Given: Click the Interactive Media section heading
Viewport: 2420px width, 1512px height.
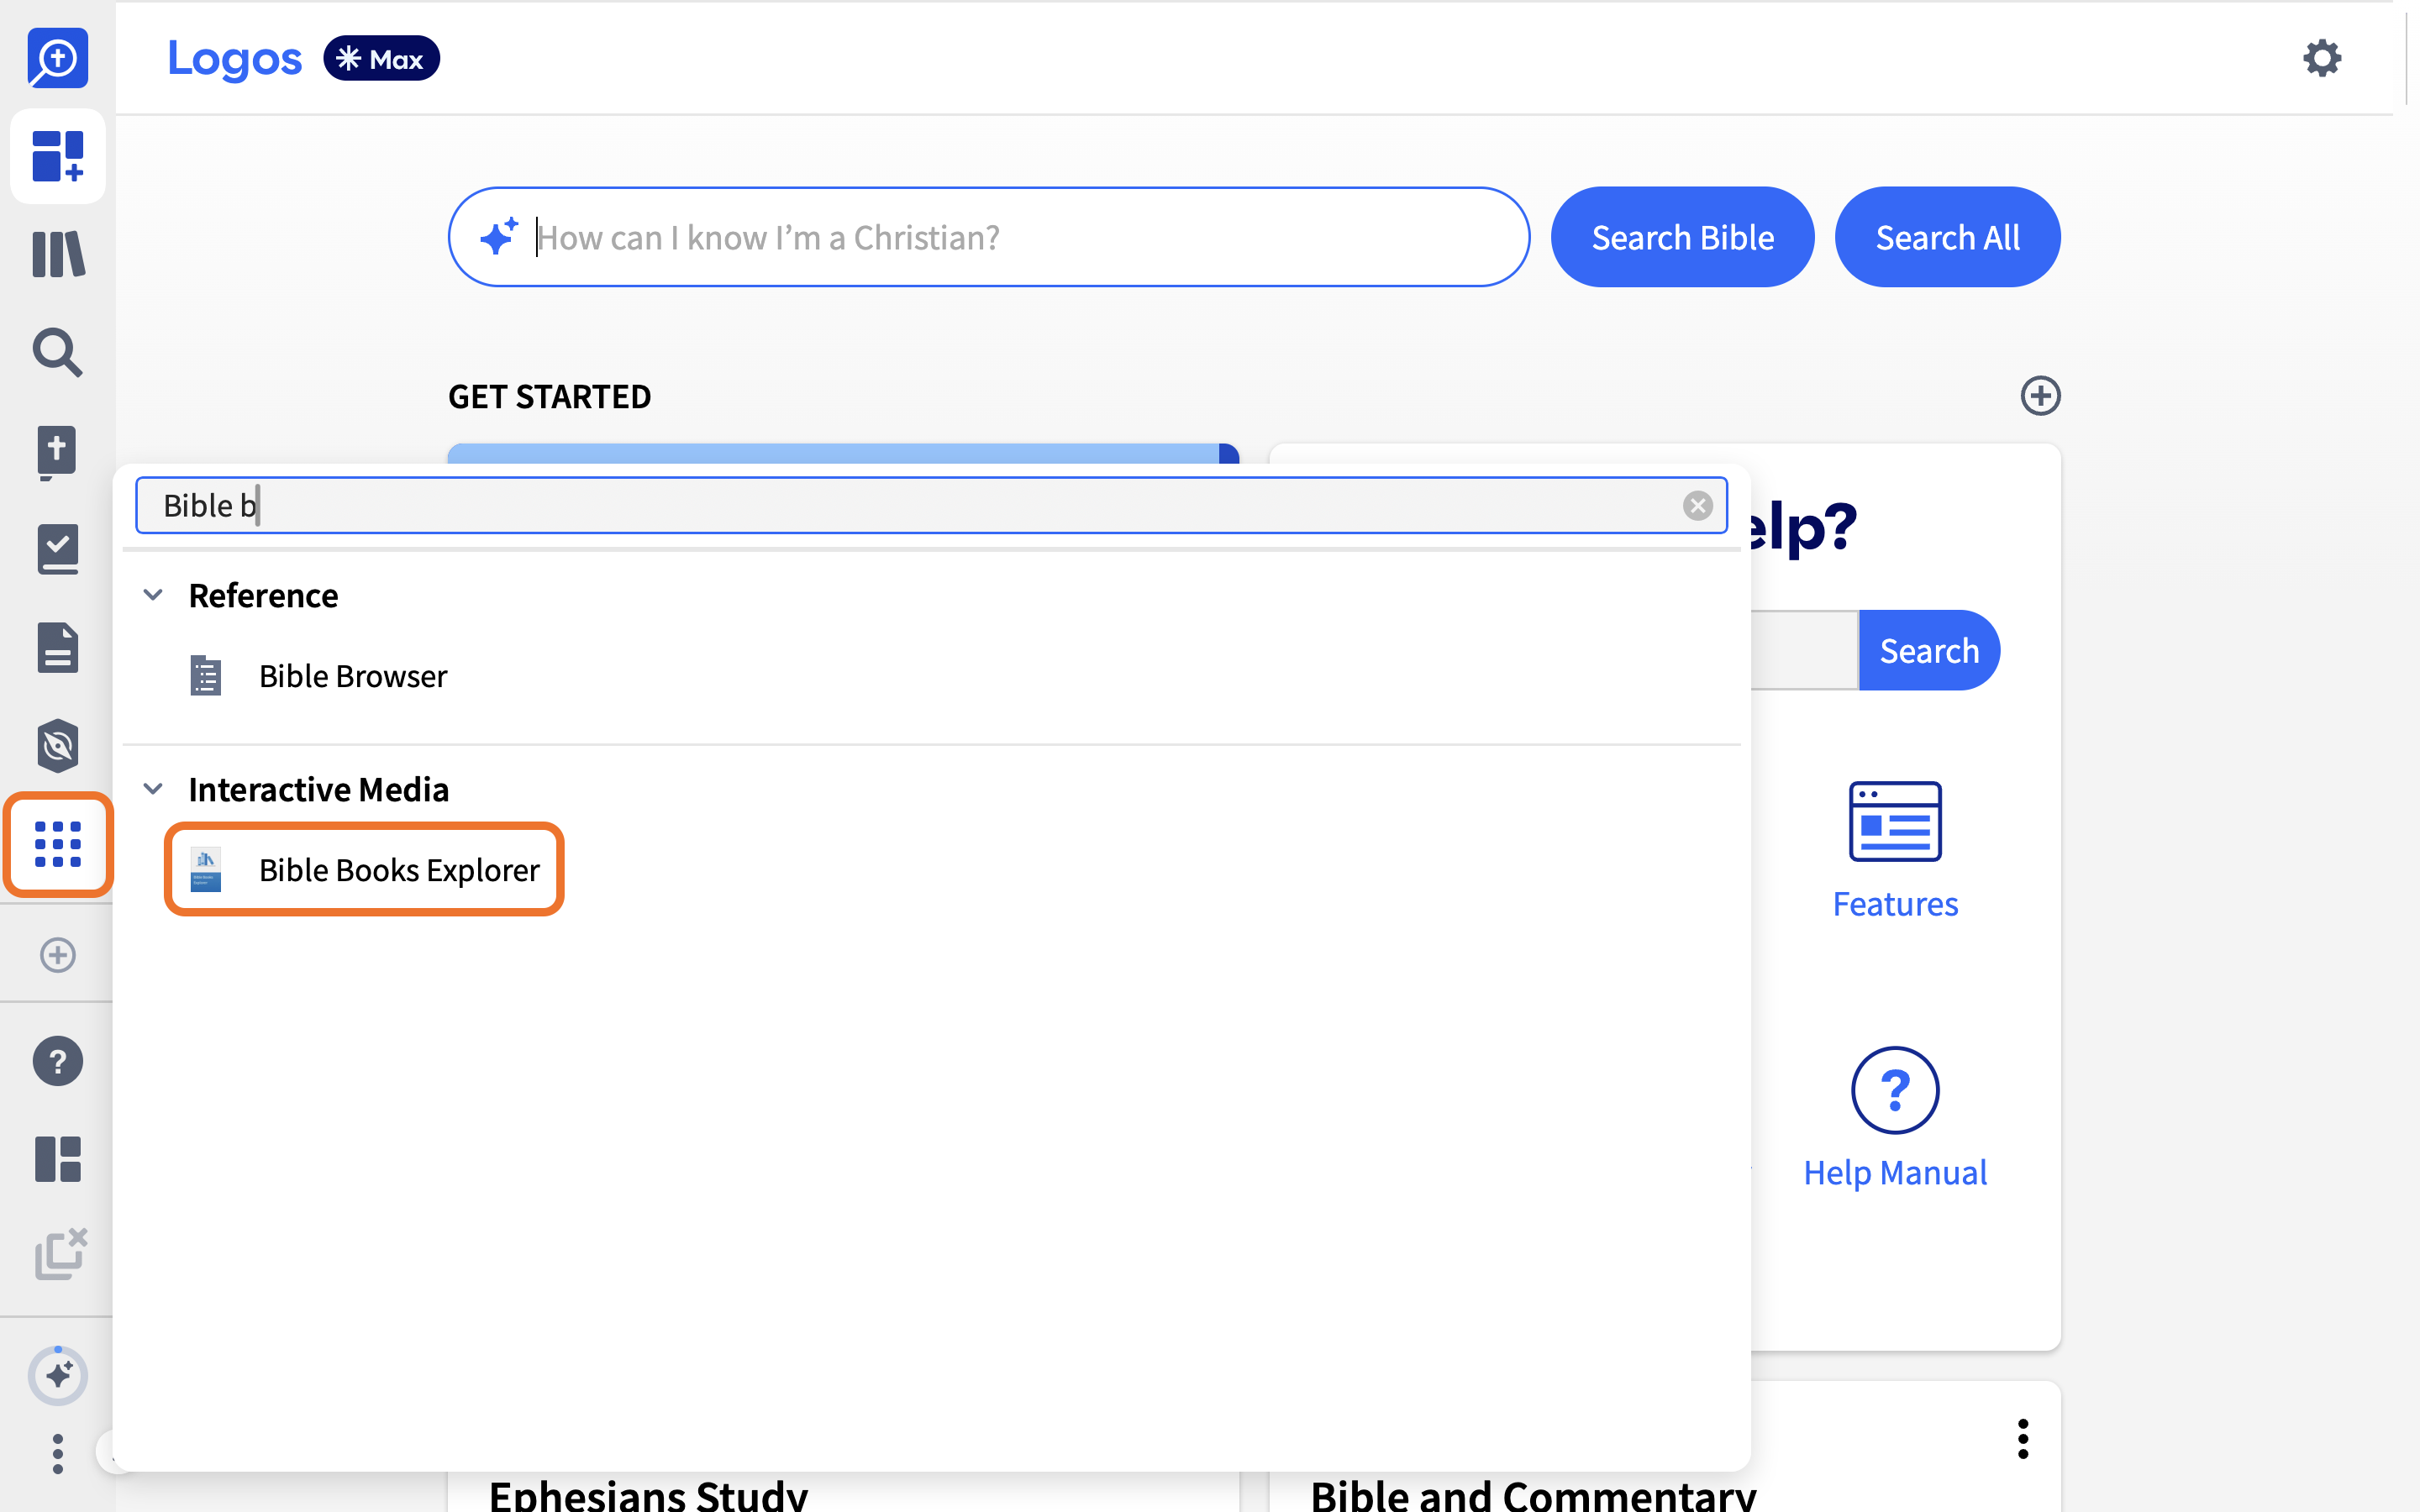Looking at the screenshot, I should [x=319, y=790].
